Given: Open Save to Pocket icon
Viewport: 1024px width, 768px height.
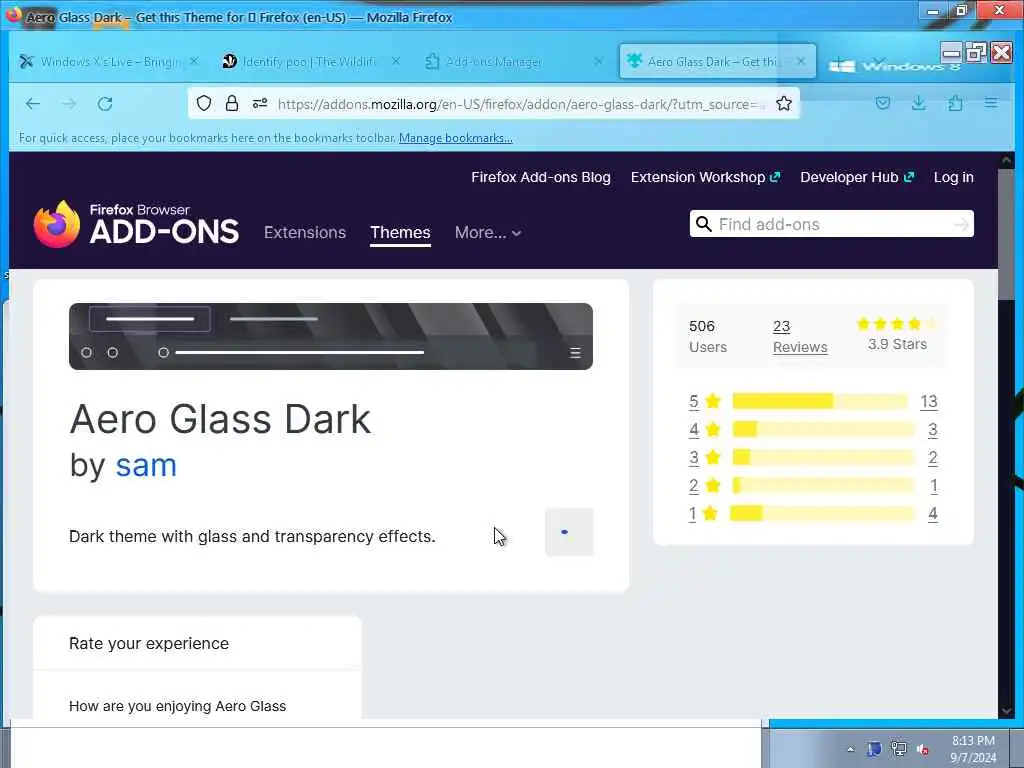Looking at the screenshot, I should [883, 103].
